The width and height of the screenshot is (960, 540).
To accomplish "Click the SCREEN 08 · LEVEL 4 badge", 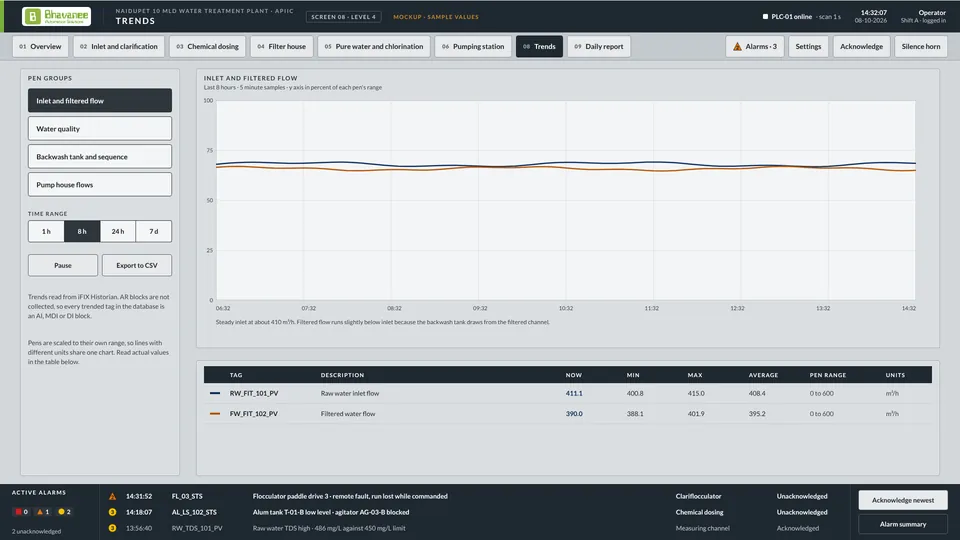I will 343,17.
